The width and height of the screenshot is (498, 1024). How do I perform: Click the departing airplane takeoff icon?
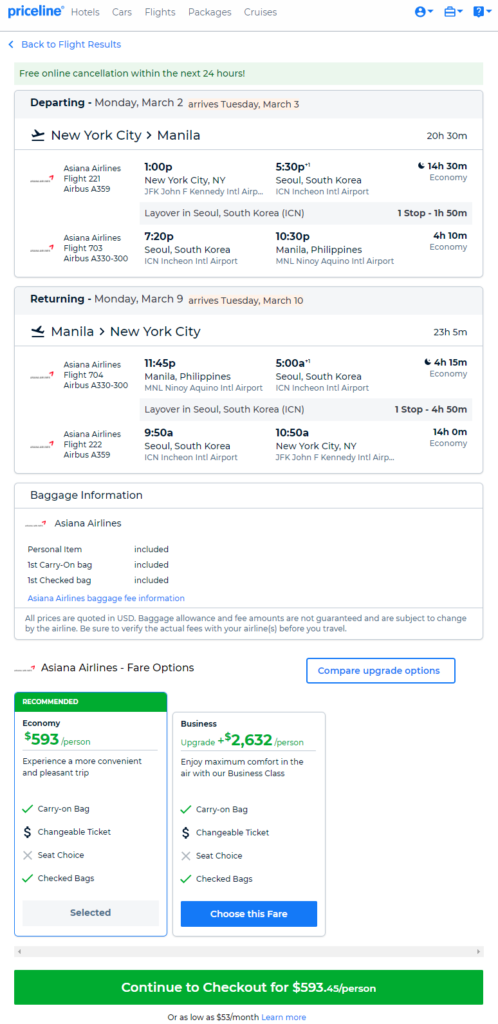[38, 136]
